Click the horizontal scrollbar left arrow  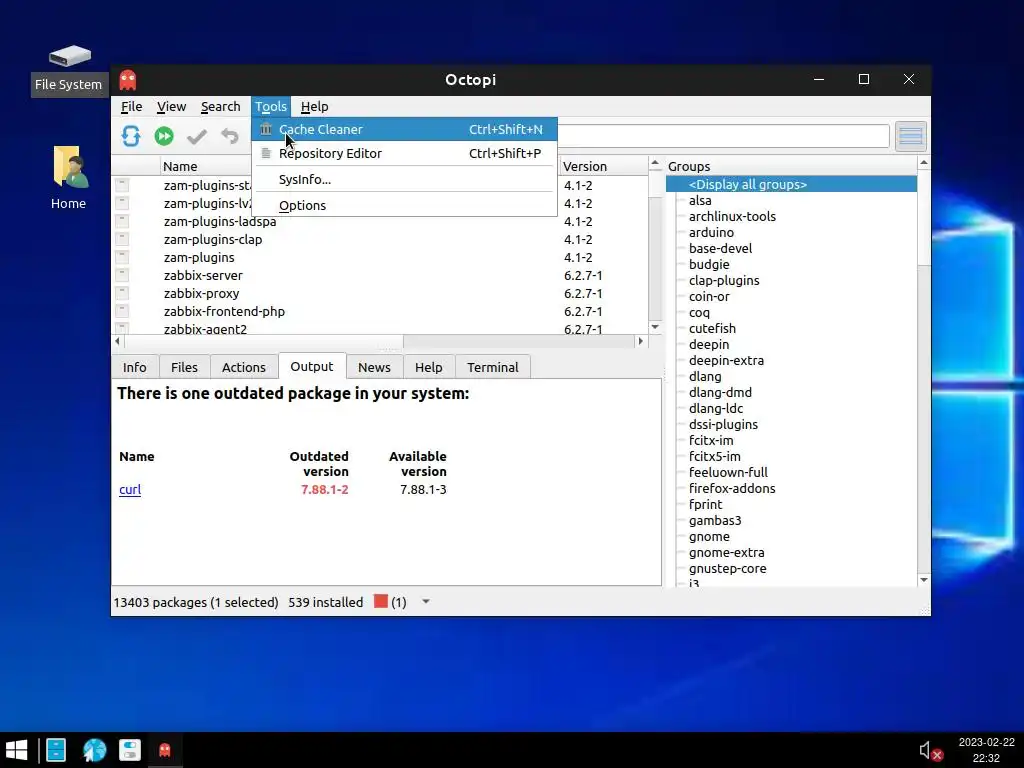tap(118, 341)
